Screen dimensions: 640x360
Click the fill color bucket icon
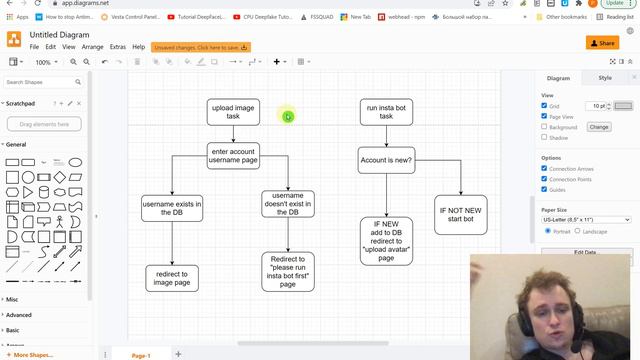pos(187,62)
